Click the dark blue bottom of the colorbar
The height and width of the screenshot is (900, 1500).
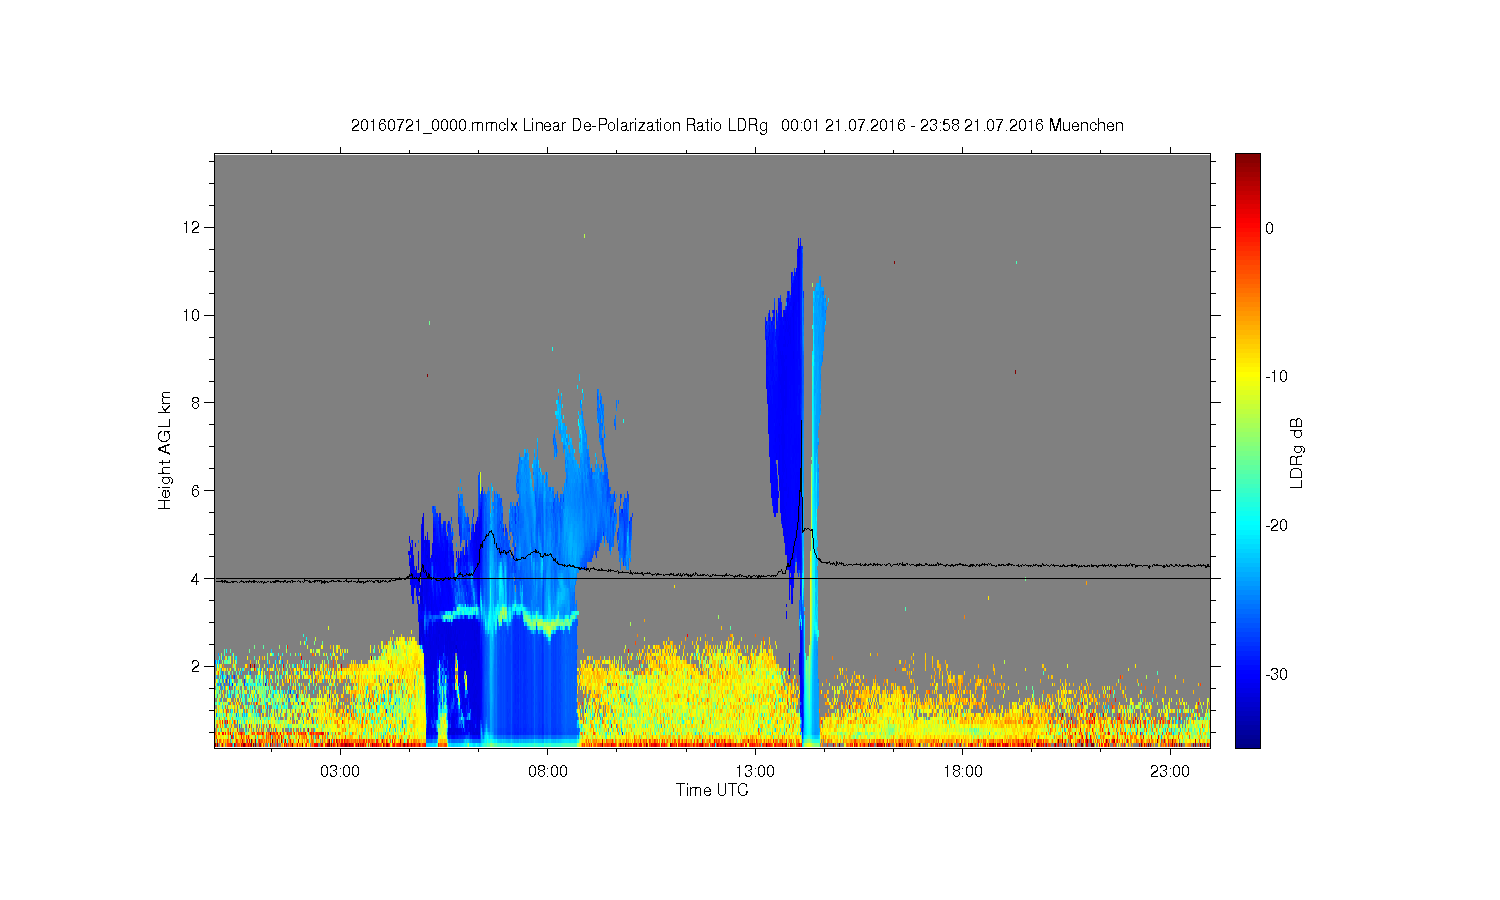click(x=1247, y=738)
